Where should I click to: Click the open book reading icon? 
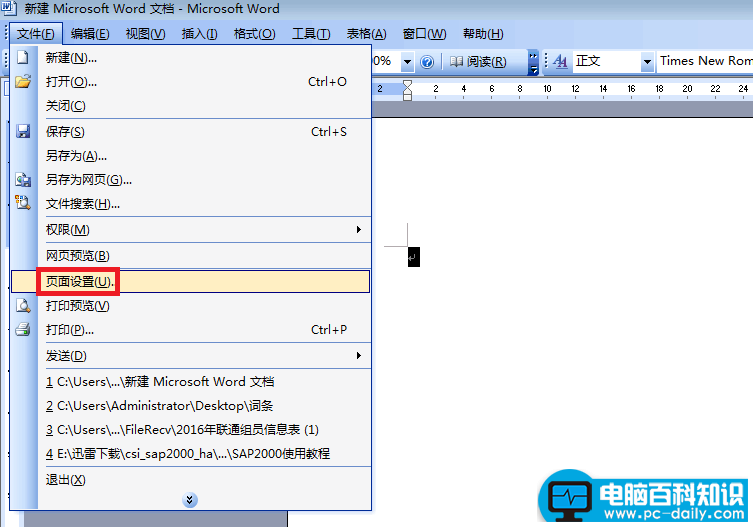[456, 61]
